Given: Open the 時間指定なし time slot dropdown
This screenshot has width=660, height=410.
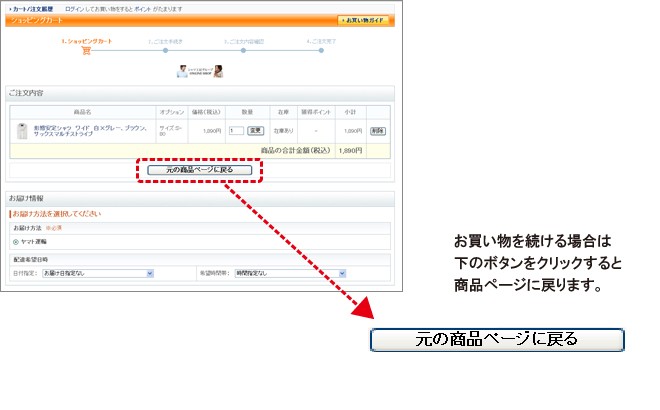Looking at the screenshot, I should point(290,274).
